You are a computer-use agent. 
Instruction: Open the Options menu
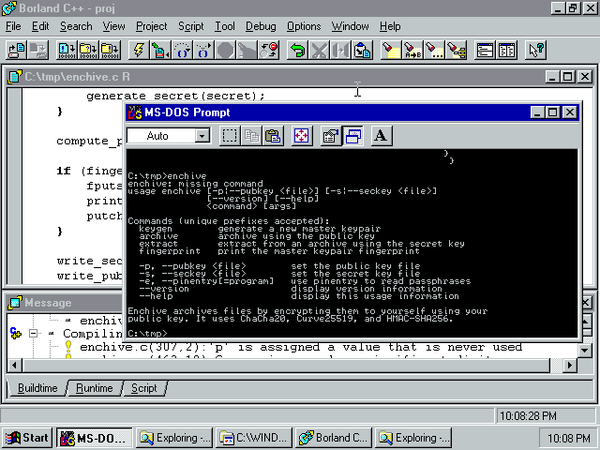(x=304, y=26)
